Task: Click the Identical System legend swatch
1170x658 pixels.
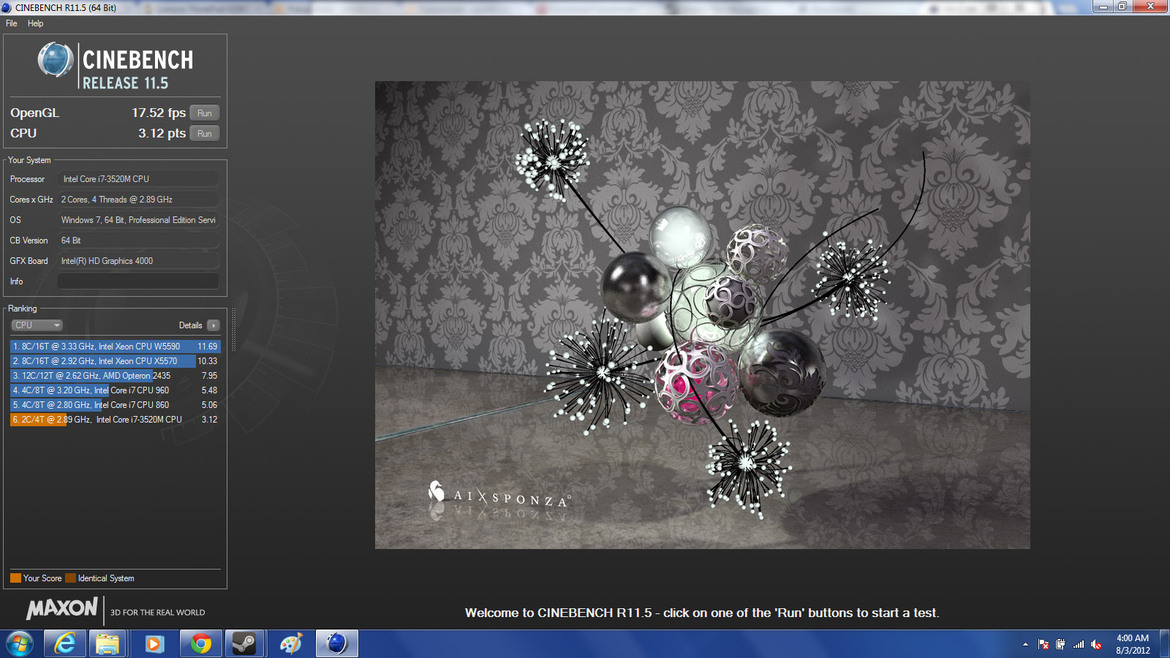Action: point(70,578)
